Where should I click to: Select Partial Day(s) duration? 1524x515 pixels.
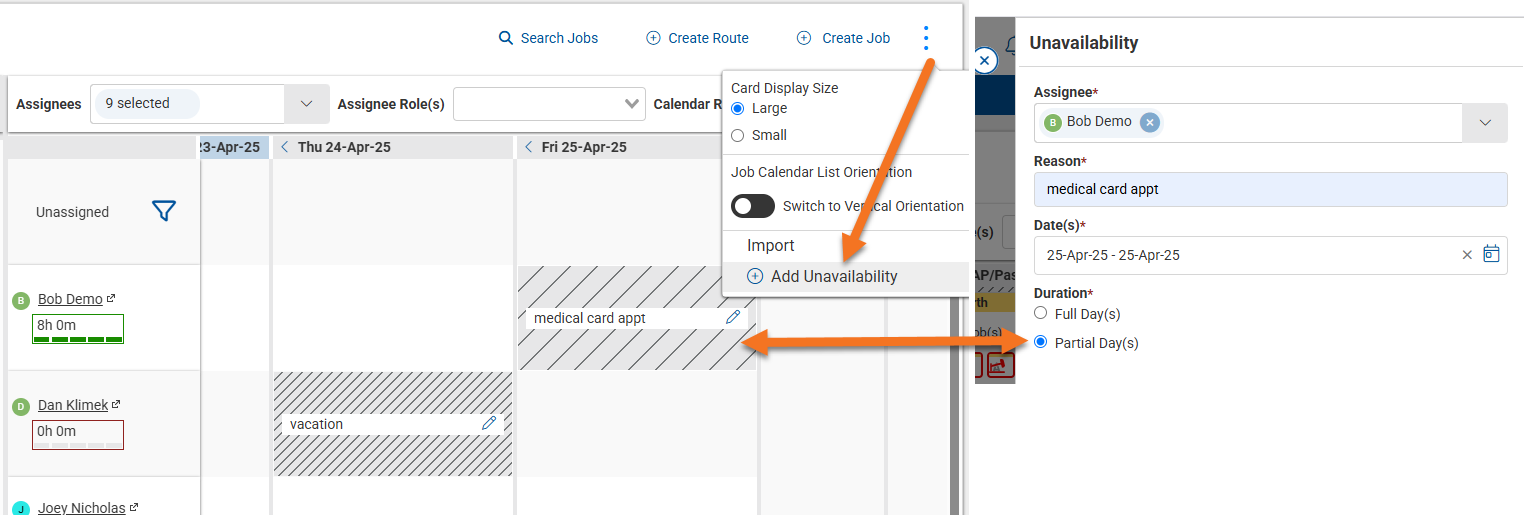(1041, 342)
